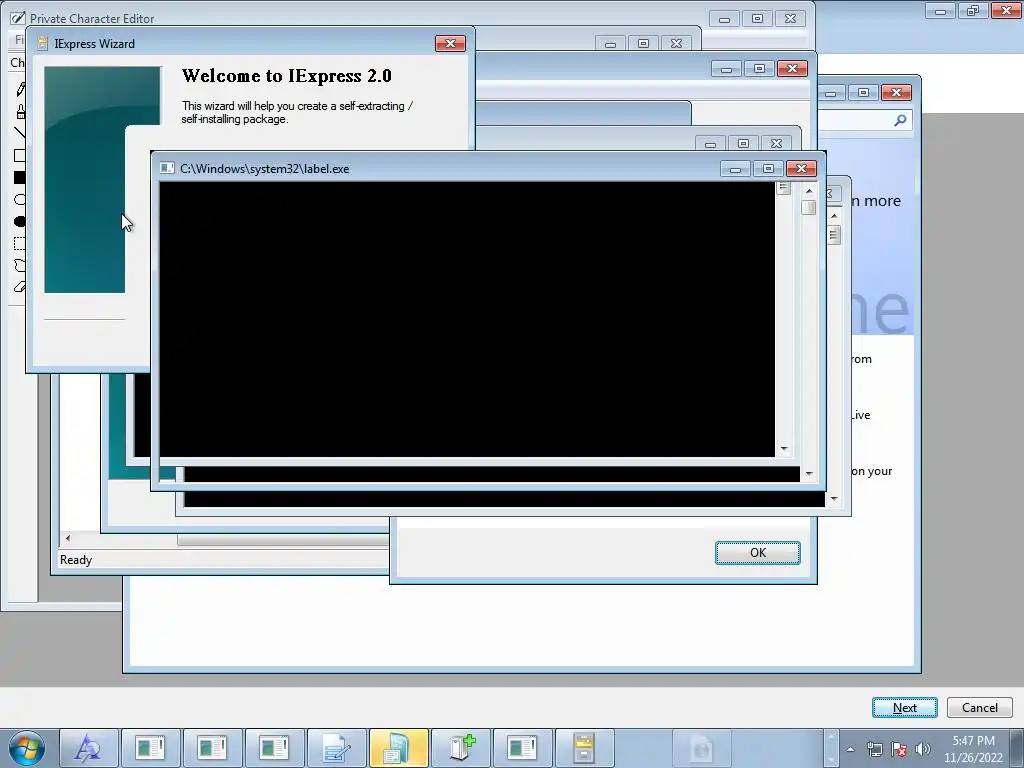1024x768 pixels.
Task: Open the Action Center flag icon
Action: (x=899, y=749)
